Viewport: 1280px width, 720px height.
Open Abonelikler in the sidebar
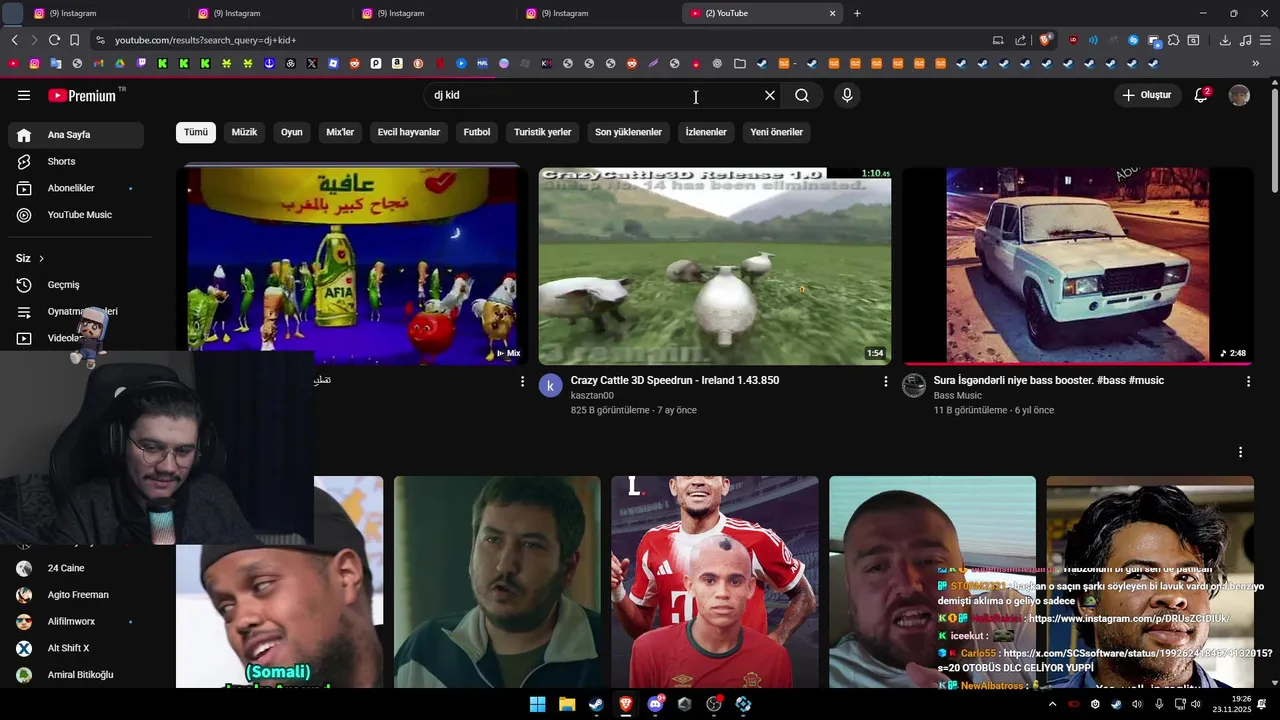[76, 188]
